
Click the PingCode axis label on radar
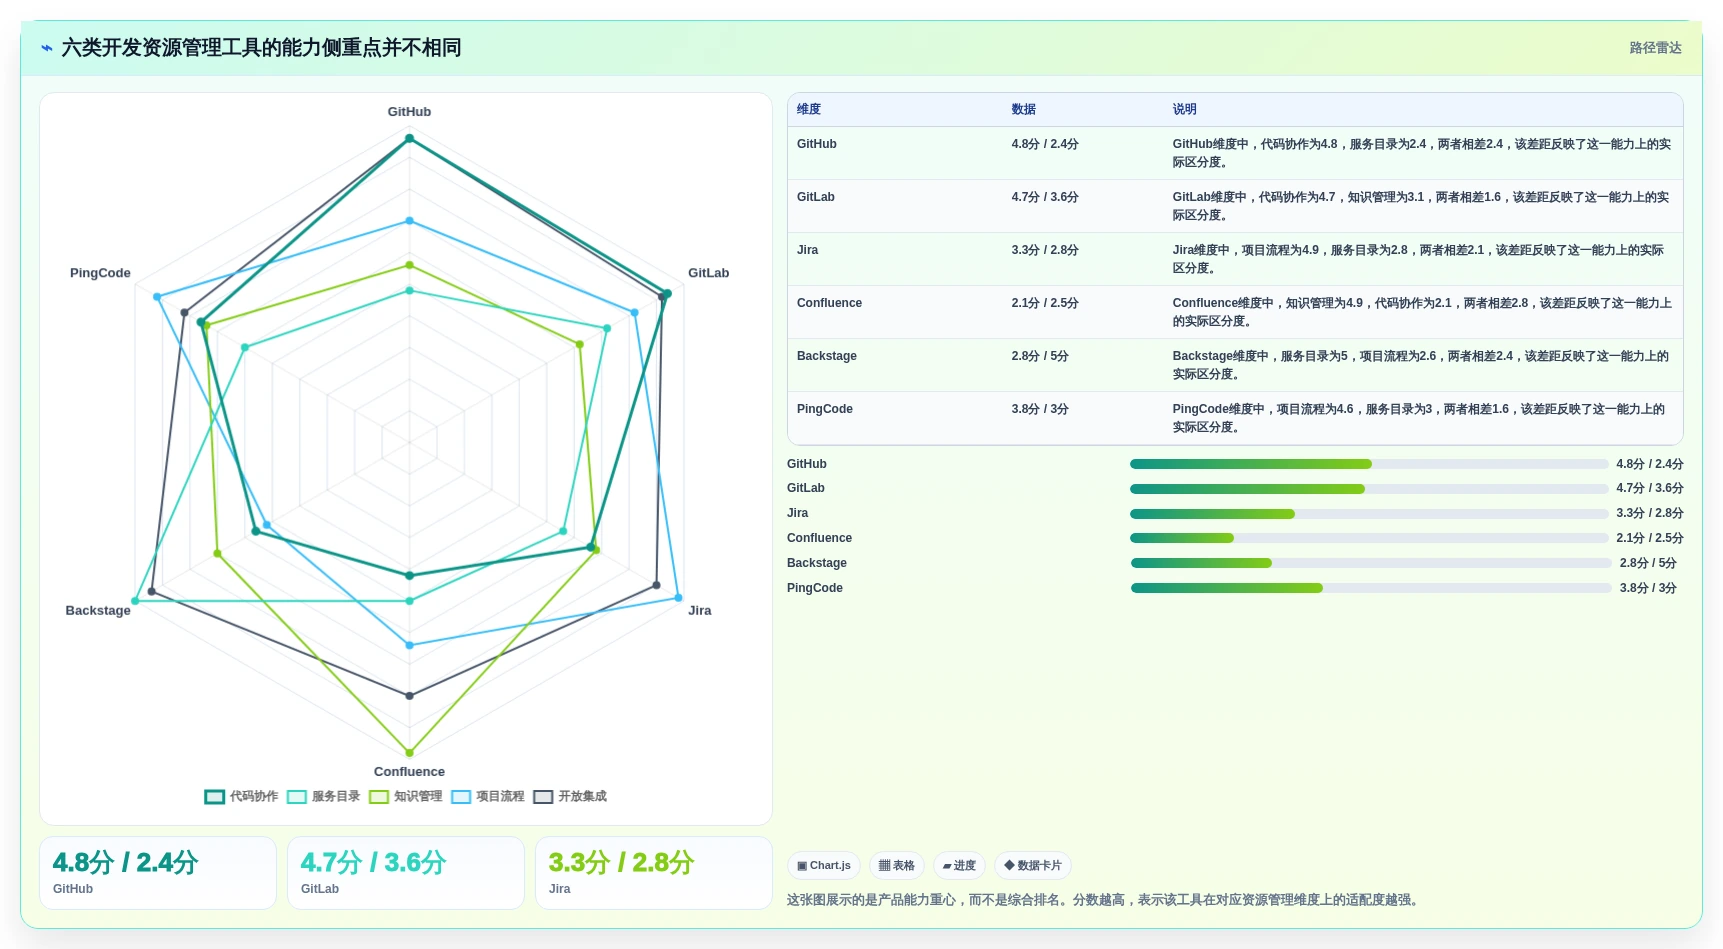point(100,273)
